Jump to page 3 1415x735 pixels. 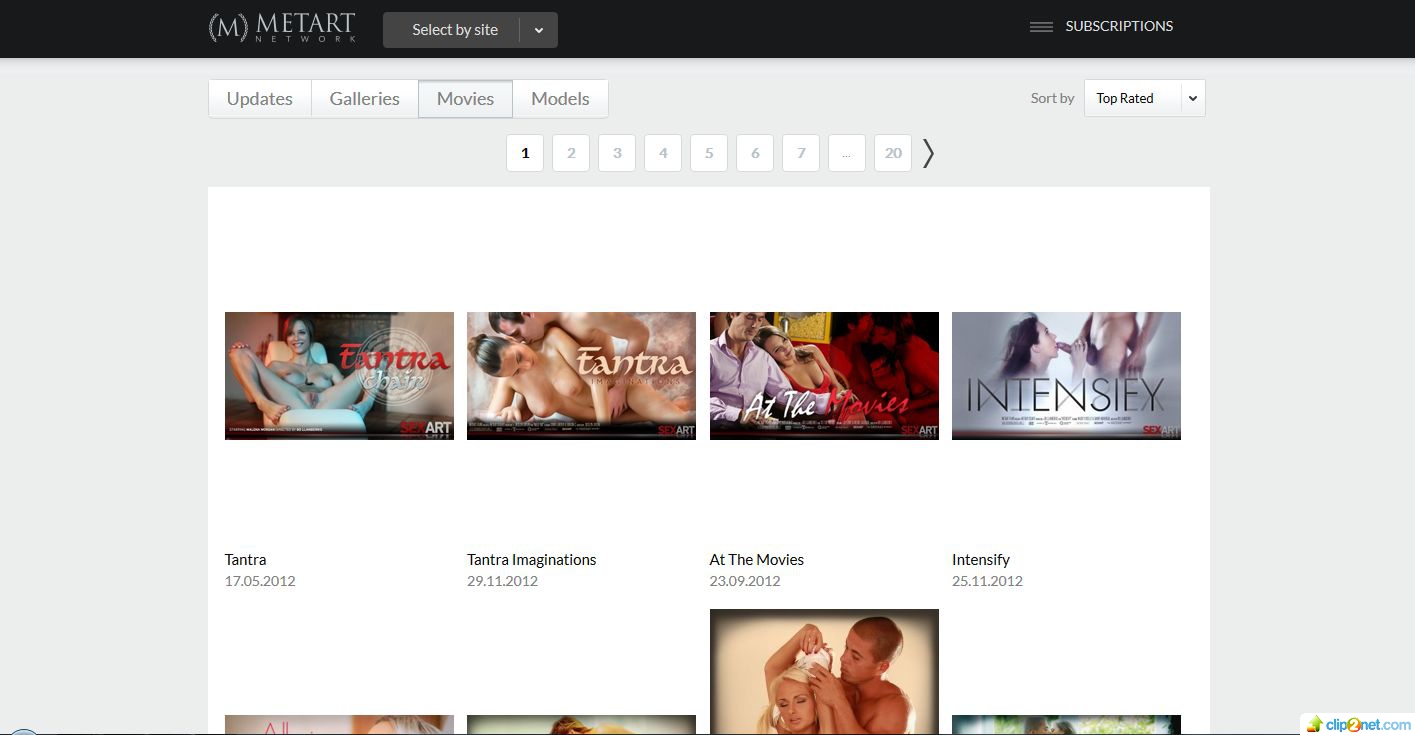[x=617, y=153]
